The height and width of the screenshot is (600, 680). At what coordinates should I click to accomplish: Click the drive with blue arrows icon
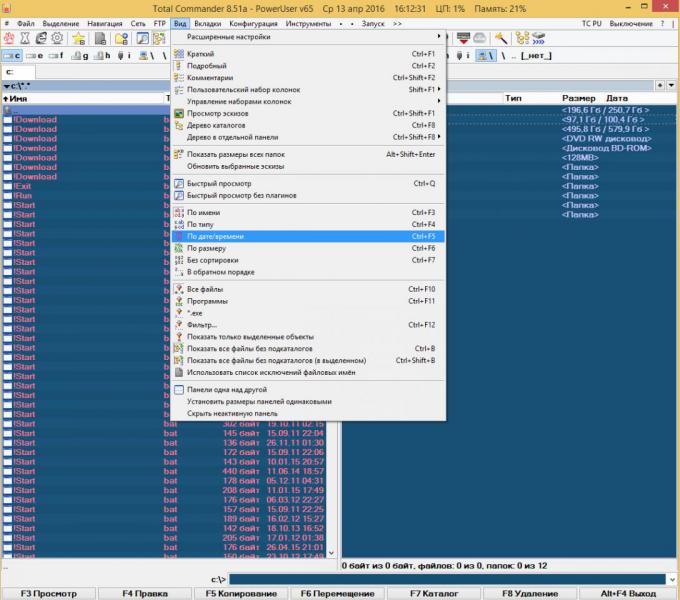tap(538, 38)
